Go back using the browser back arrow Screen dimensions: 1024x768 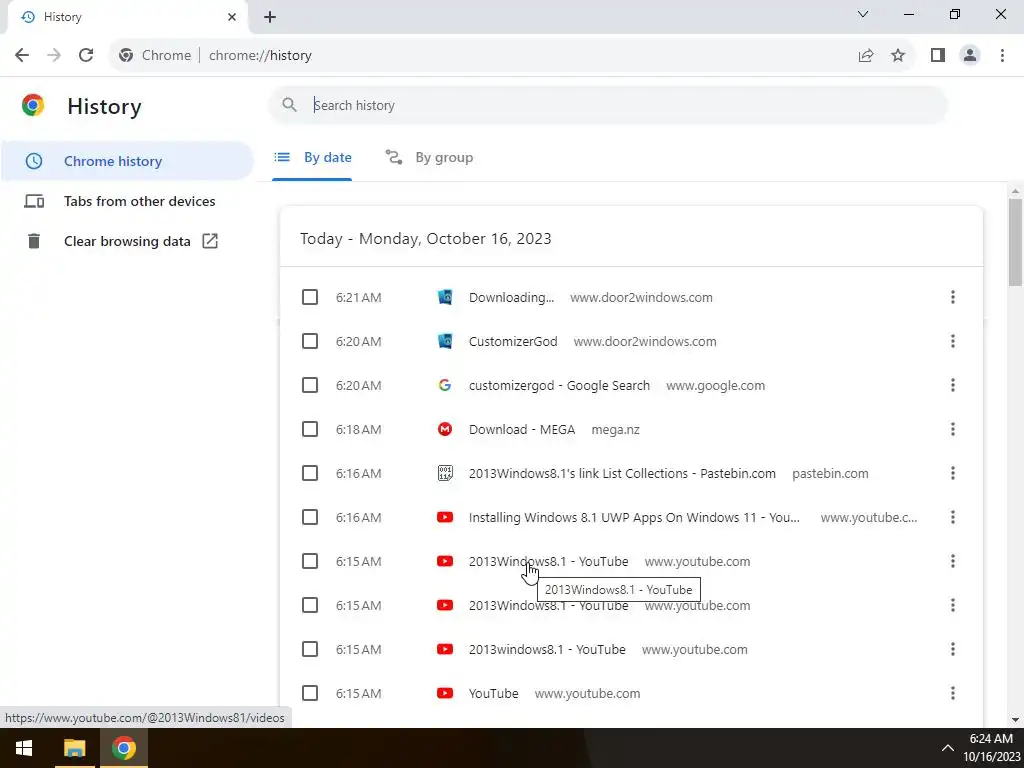pyautogui.click(x=22, y=56)
